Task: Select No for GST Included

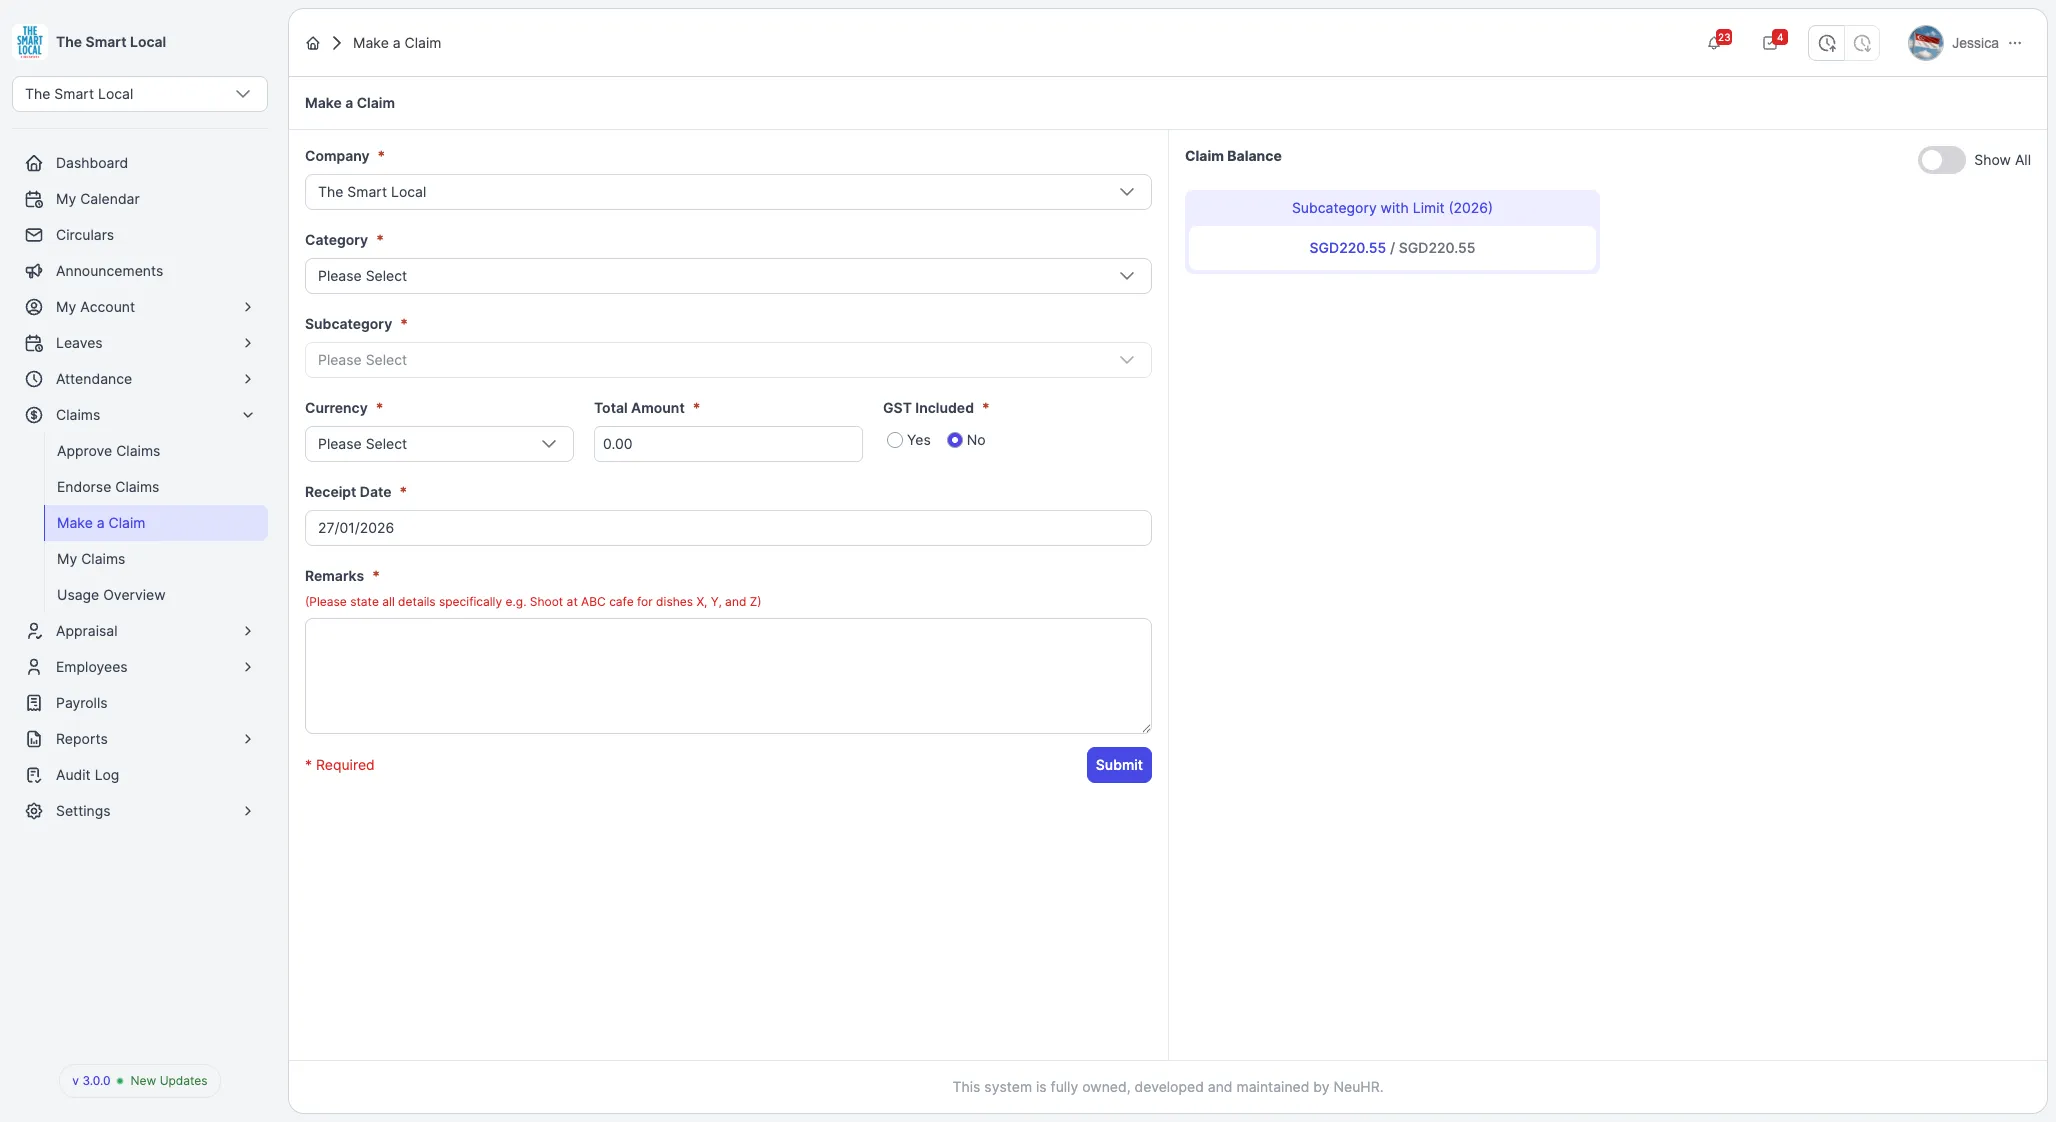Action: [955, 440]
